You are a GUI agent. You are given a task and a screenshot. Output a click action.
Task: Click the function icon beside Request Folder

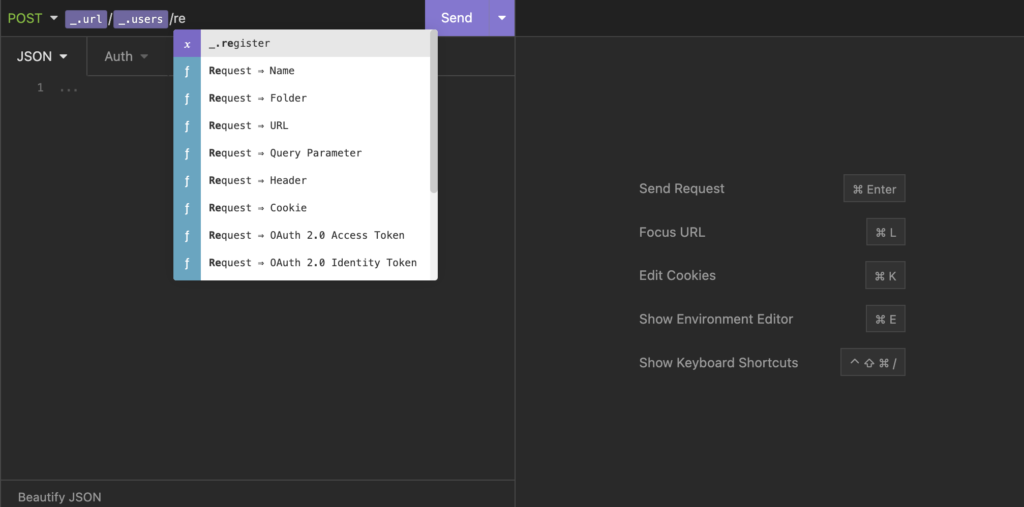tap(187, 98)
